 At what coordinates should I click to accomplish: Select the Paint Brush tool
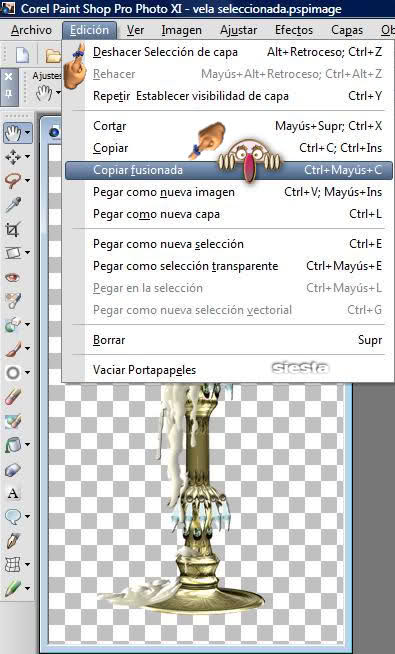click(13, 349)
